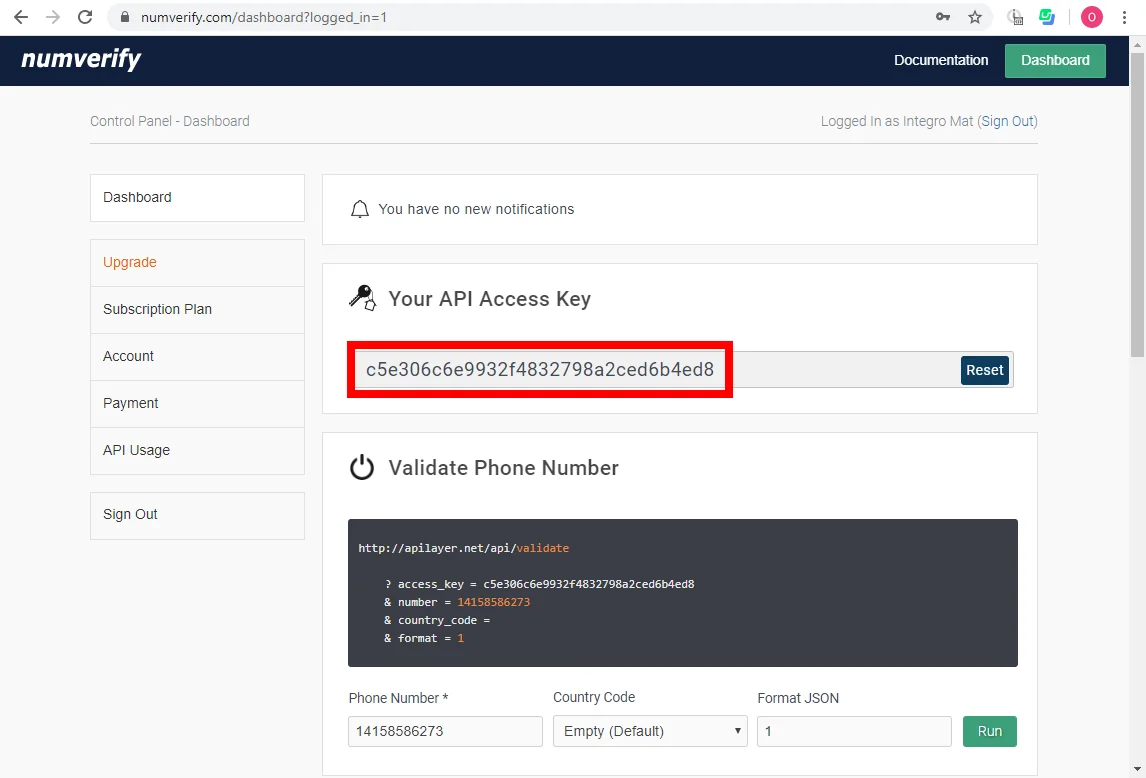Screen dimensions: 1146x778
Task: Go back using the browser back arrow
Action: (20, 17)
